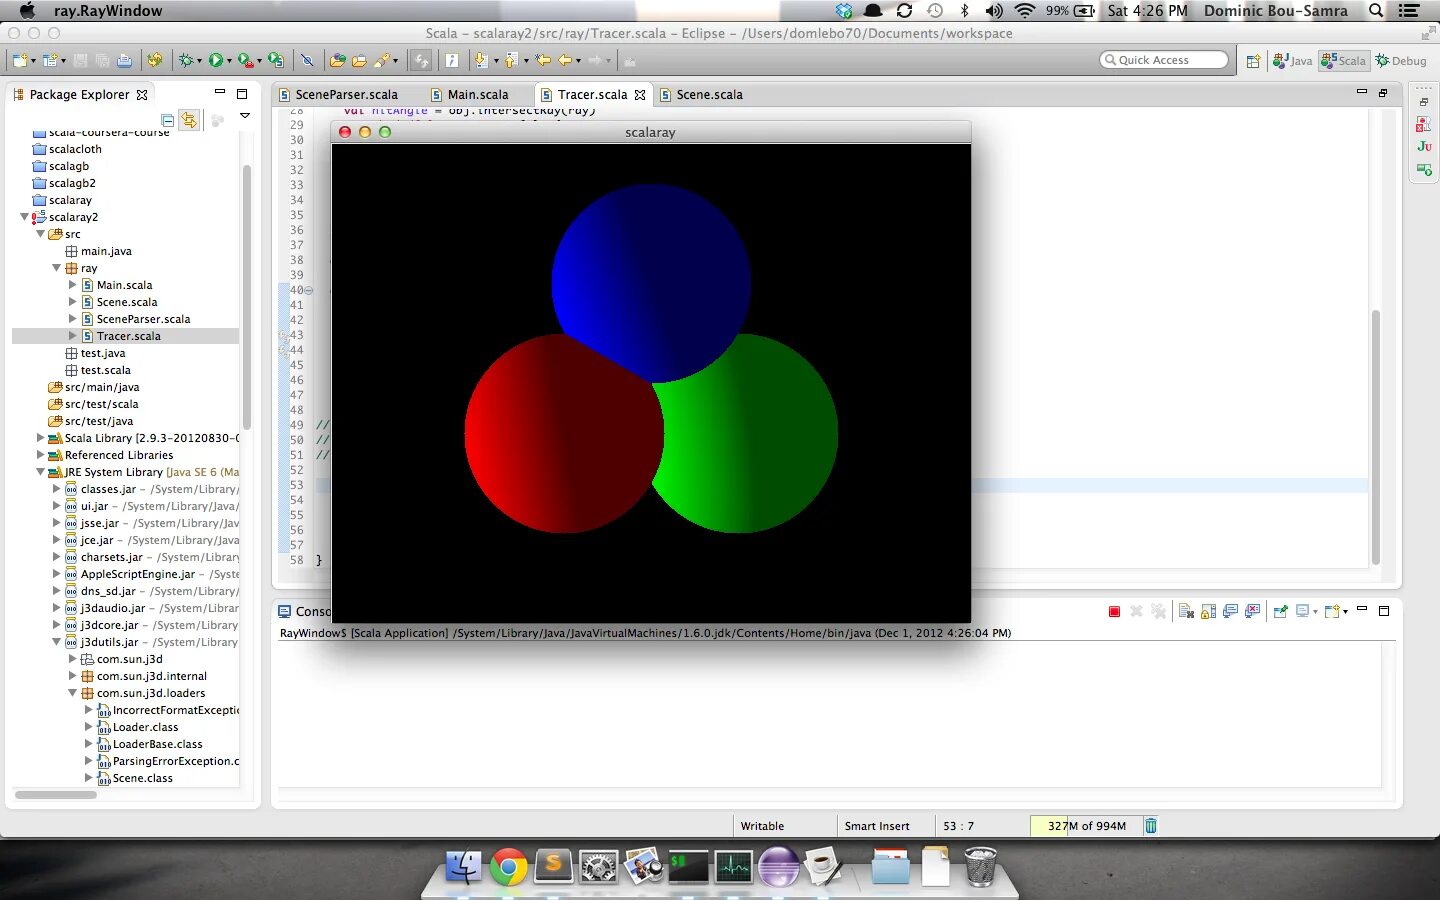The width and height of the screenshot is (1440, 900).
Task: Click the Clear Console icon
Action: click(x=1186, y=611)
